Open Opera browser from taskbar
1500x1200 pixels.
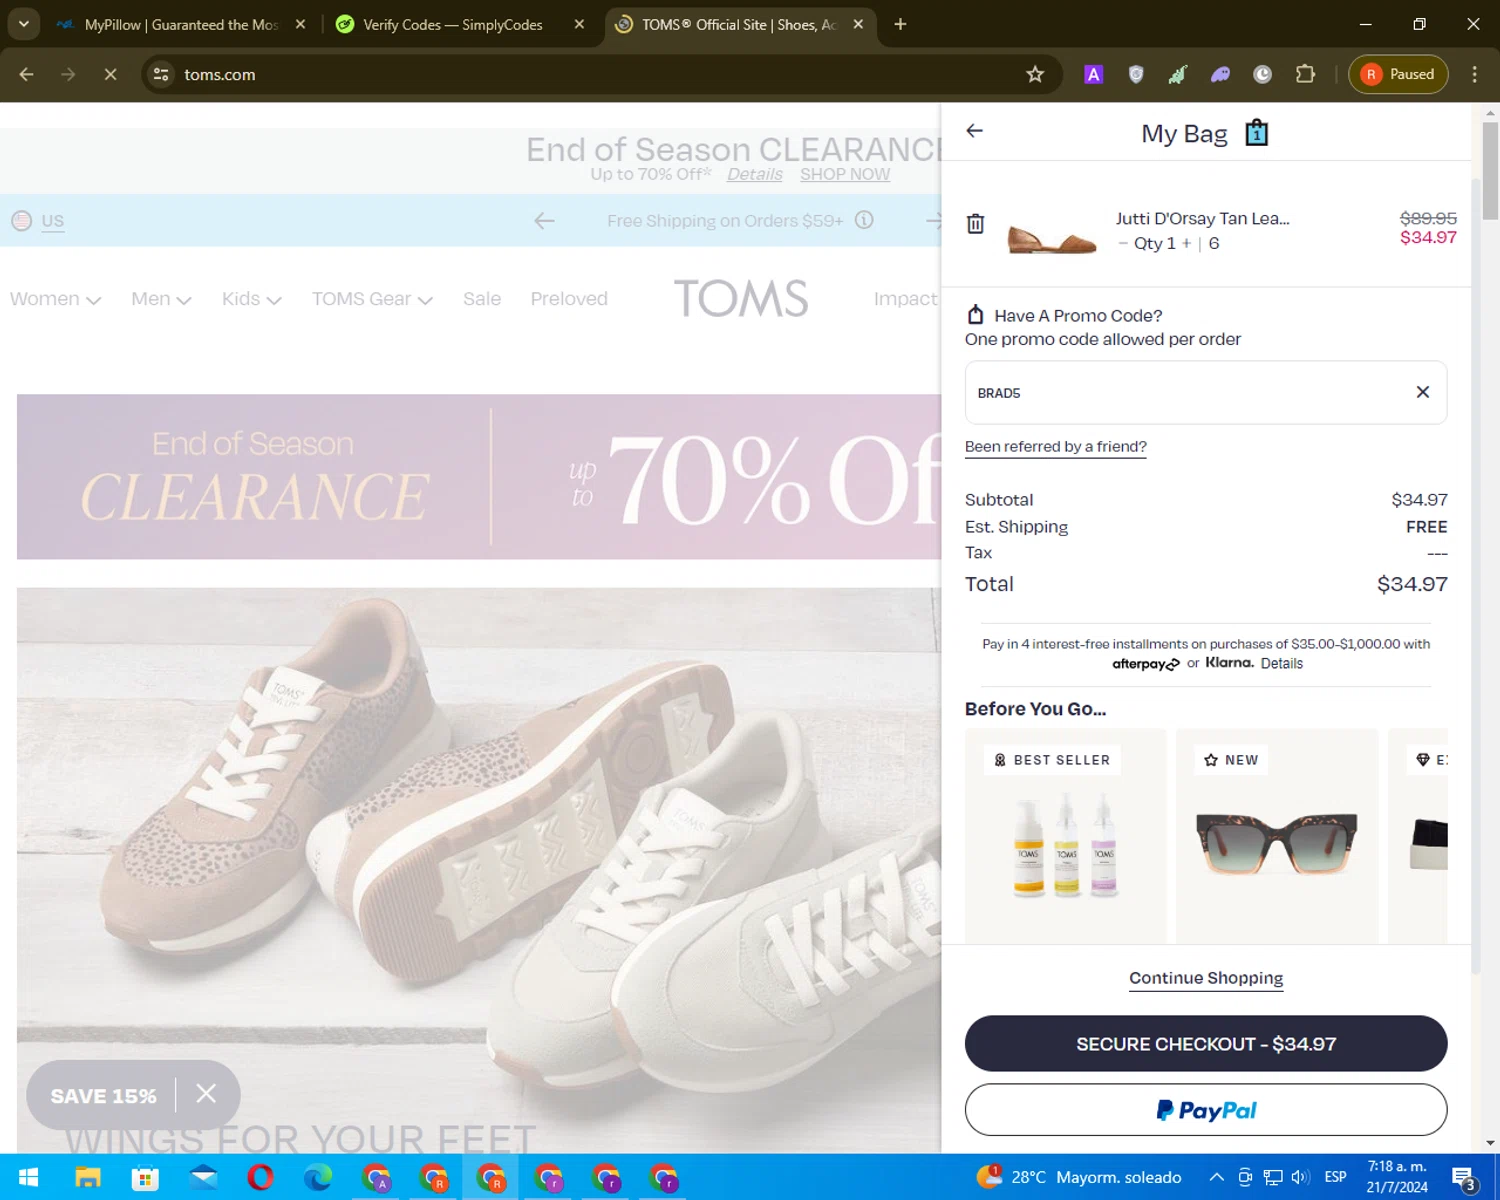pos(261,1178)
